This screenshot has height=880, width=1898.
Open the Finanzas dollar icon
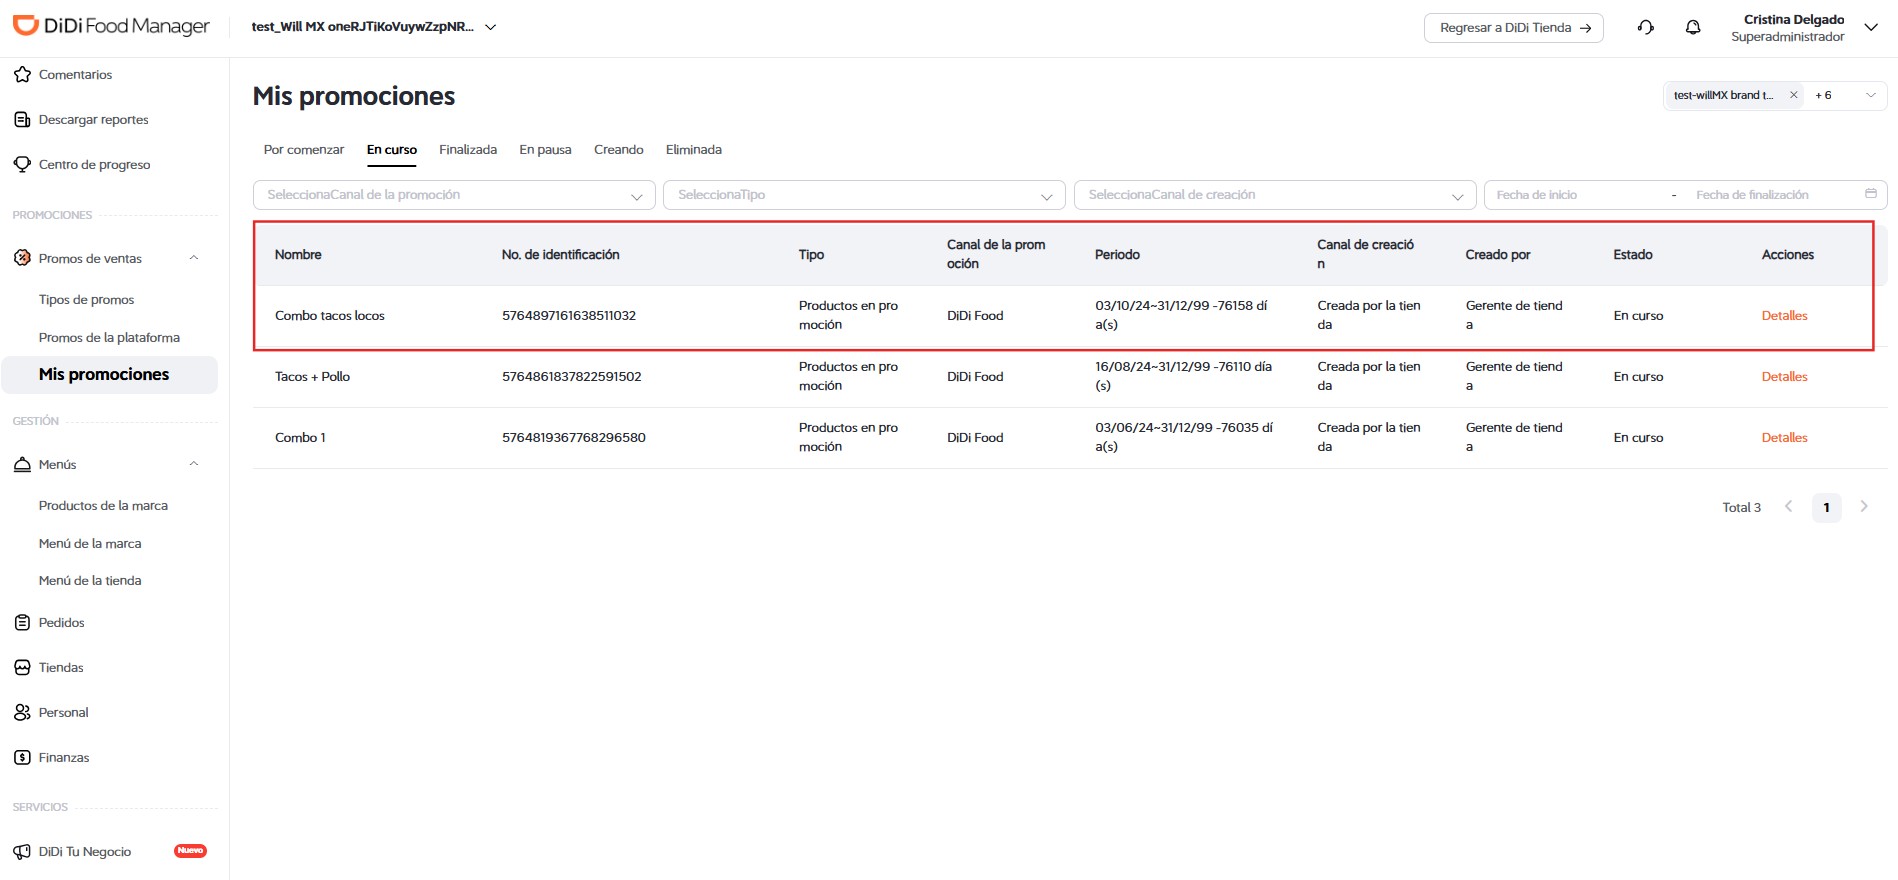22,757
